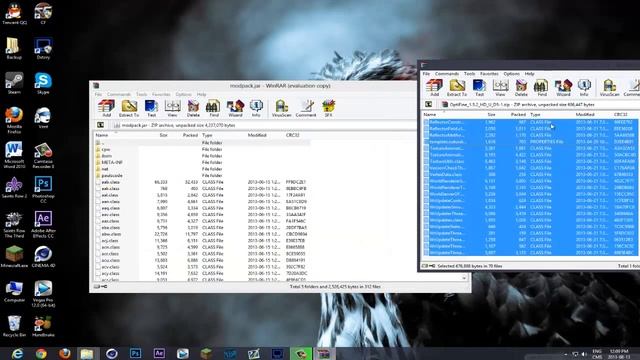Open Photoshop CC desktop shortcut
Viewport: 640px width, 360px height.
pyautogui.click(x=43, y=189)
